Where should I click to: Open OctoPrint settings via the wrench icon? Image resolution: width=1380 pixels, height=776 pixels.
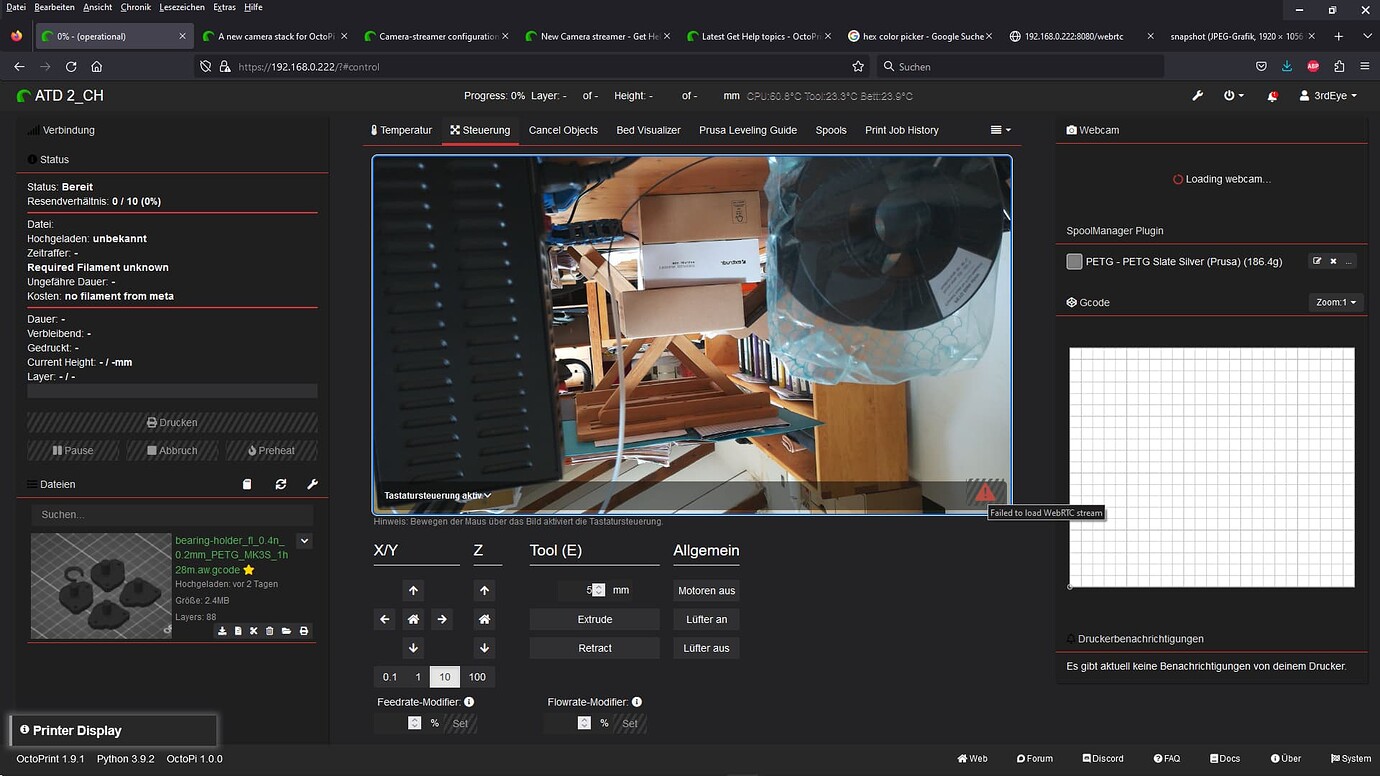(1197, 96)
